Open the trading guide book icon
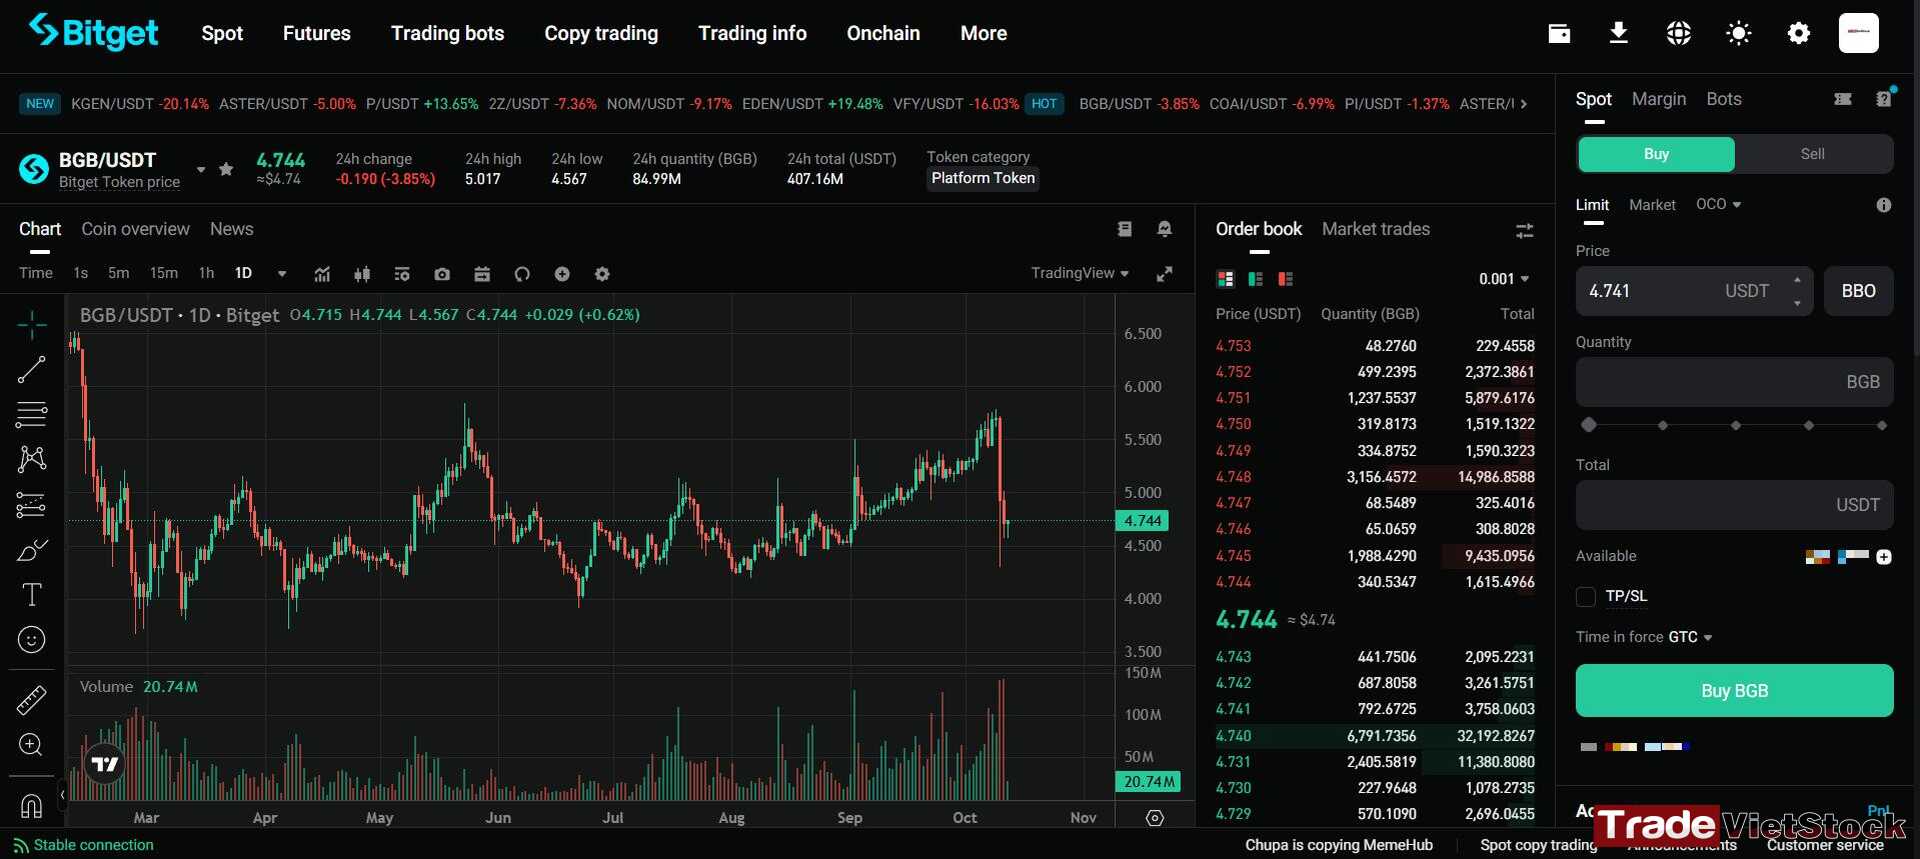1920x859 pixels. point(1125,229)
